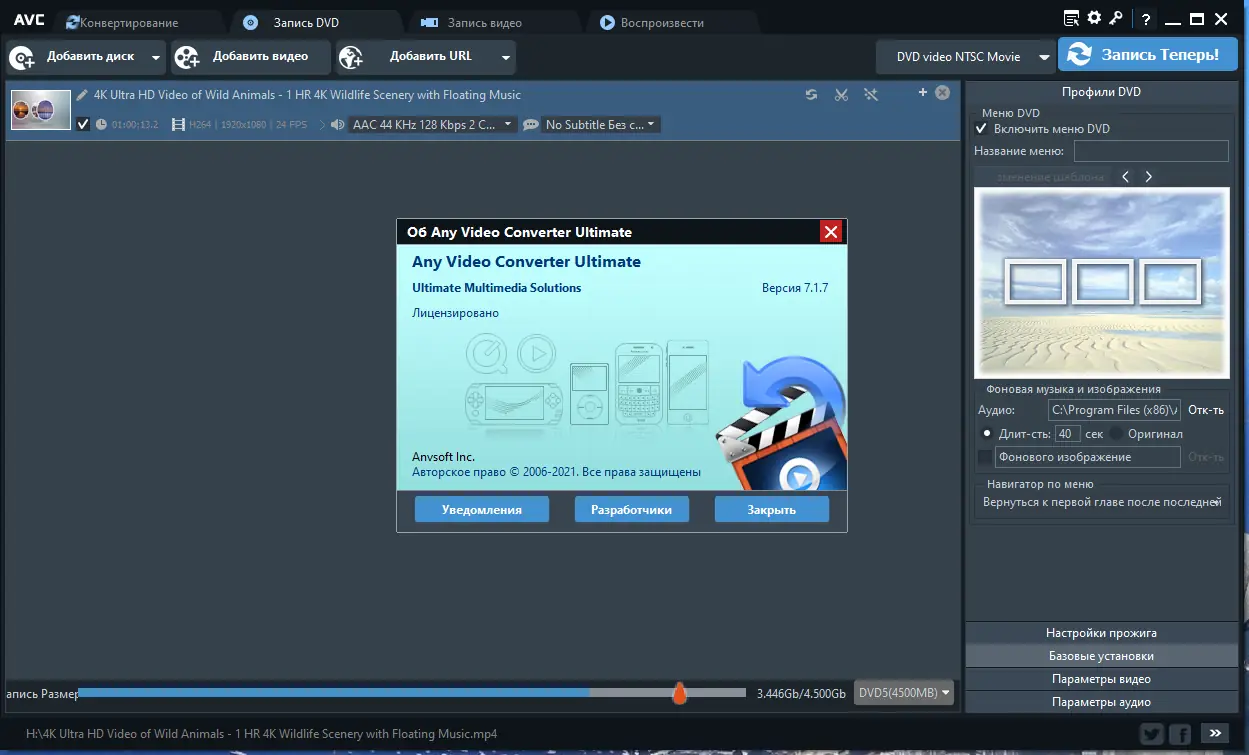The width and height of the screenshot is (1249, 755).
Task: Click the double-arrow collapse panel button
Action: tap(1216, 733)
